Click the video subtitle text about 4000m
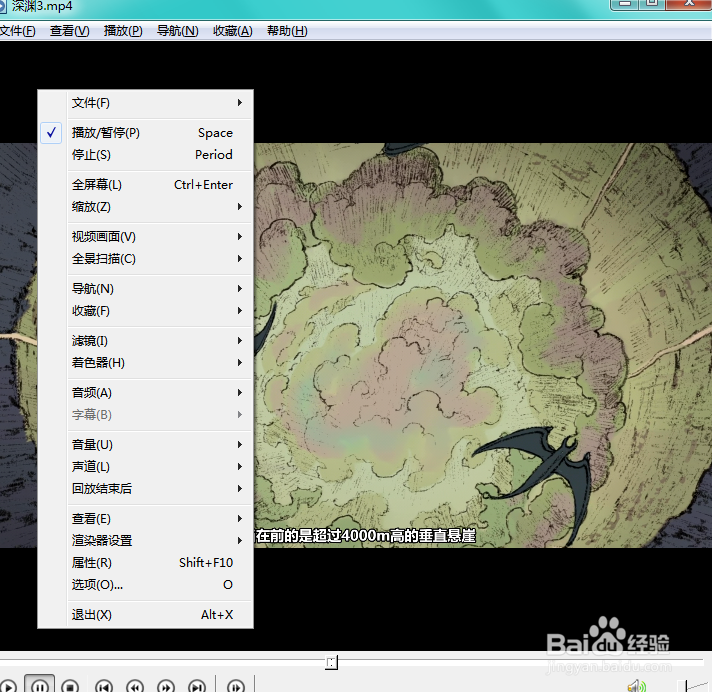This screenshot has height=692, width=712. 366,536
